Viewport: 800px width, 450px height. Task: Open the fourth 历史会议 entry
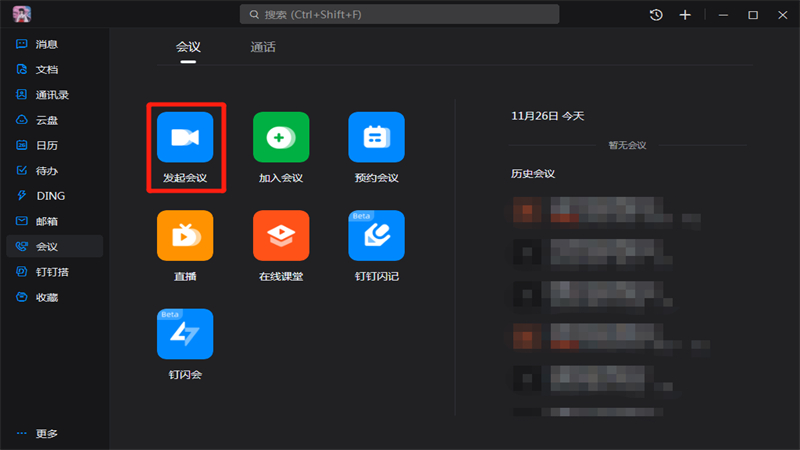point(611,337)
